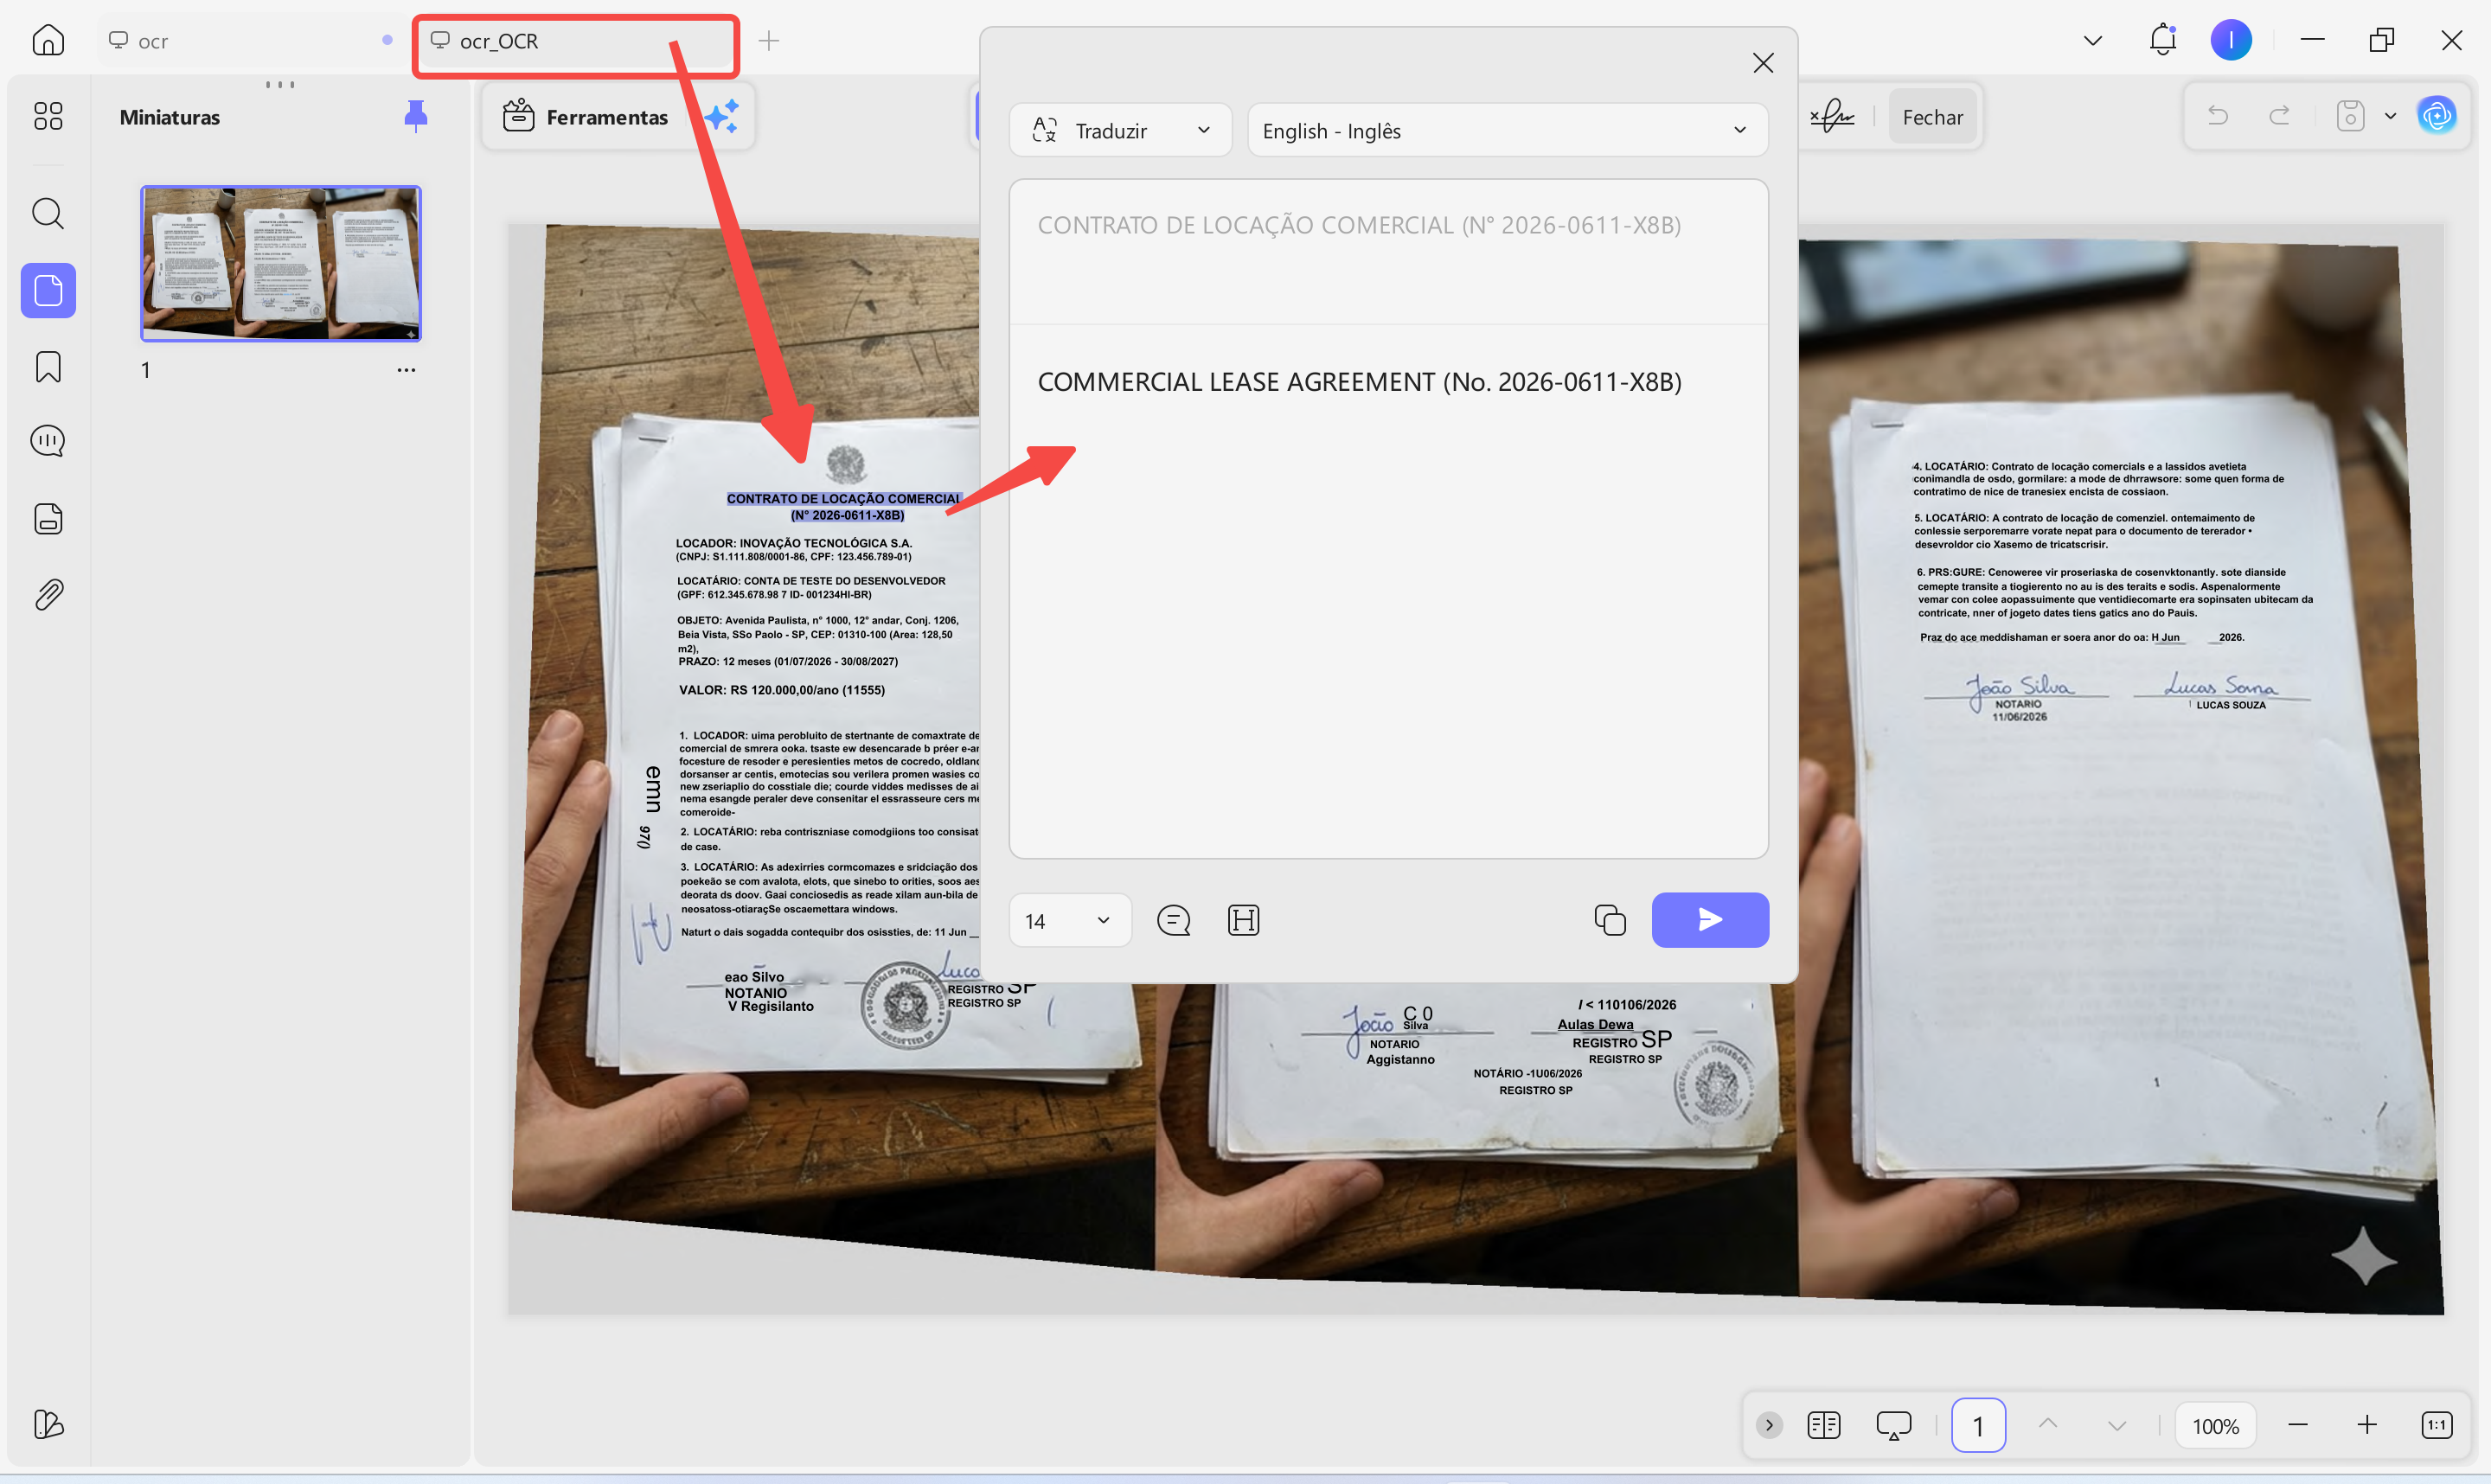This screenshot has width=2491, height=1484.
Task: Click the Miniaturas panel title
Action: click(x=170, y=117)
